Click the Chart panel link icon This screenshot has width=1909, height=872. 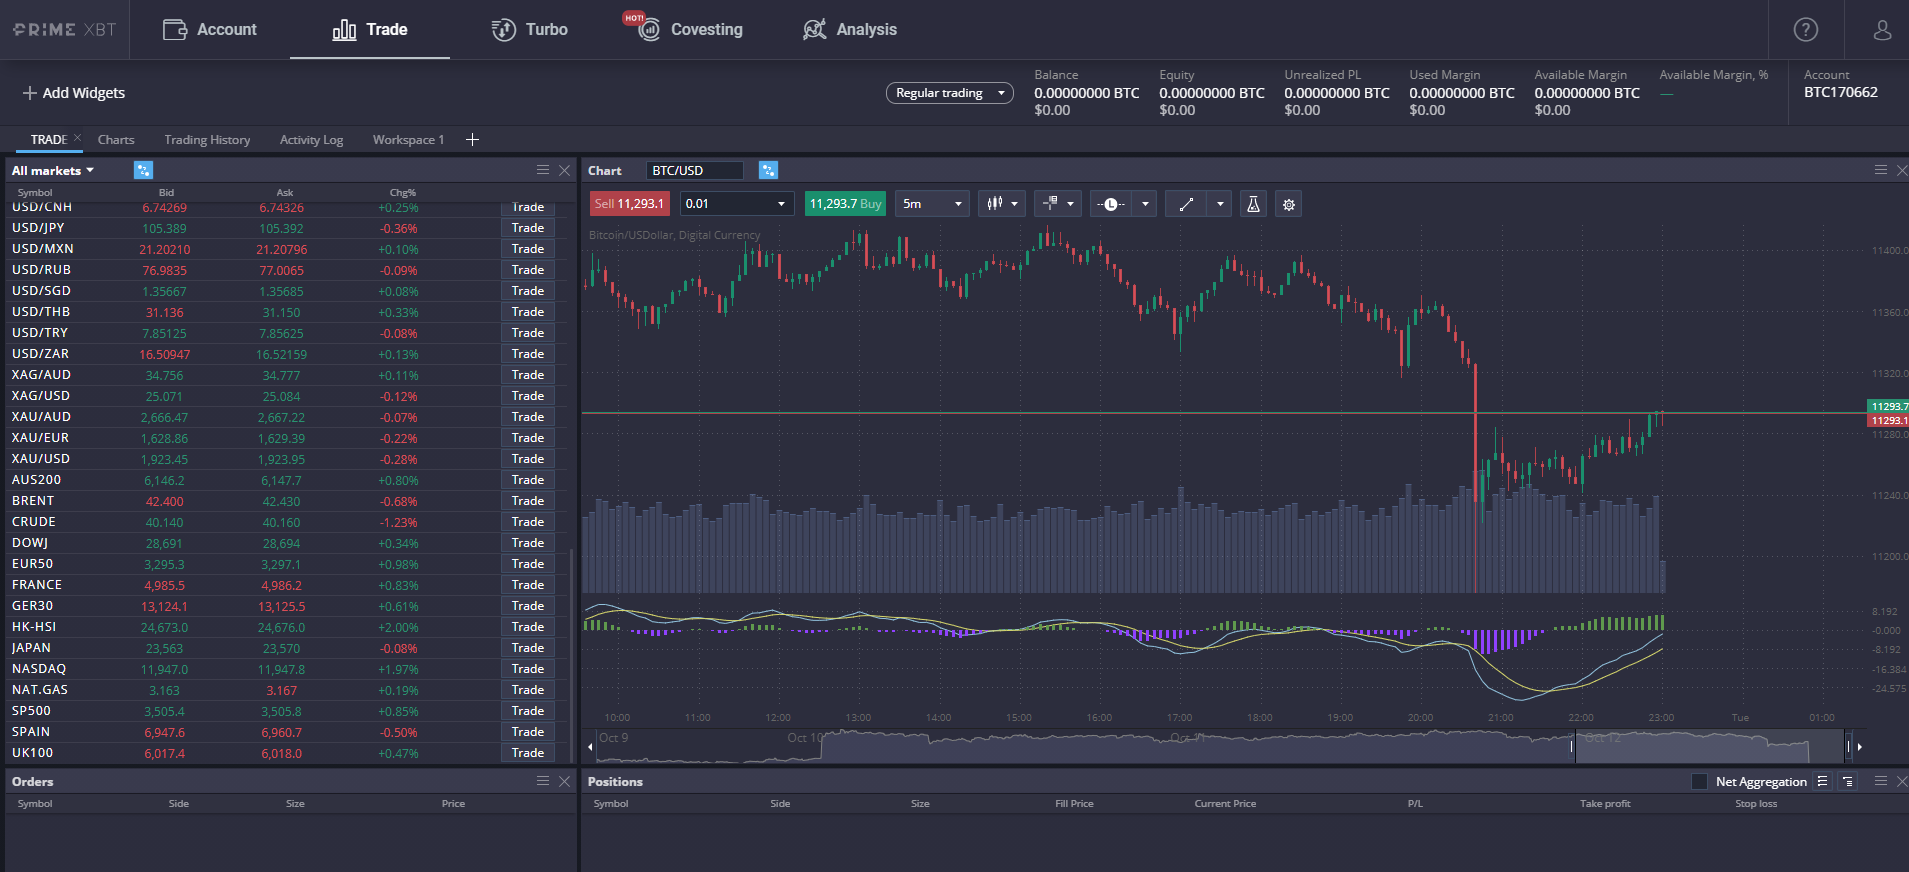coord(768,170)
